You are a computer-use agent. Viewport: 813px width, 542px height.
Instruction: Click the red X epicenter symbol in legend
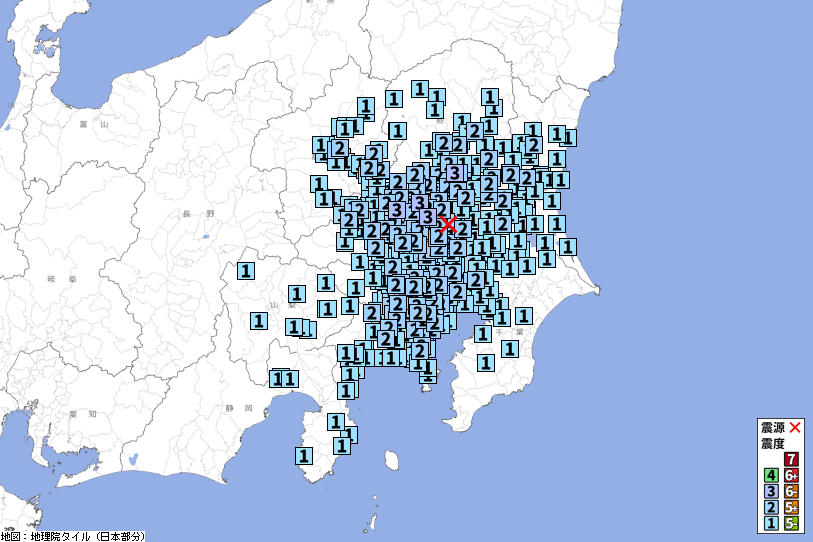[796, 427]
